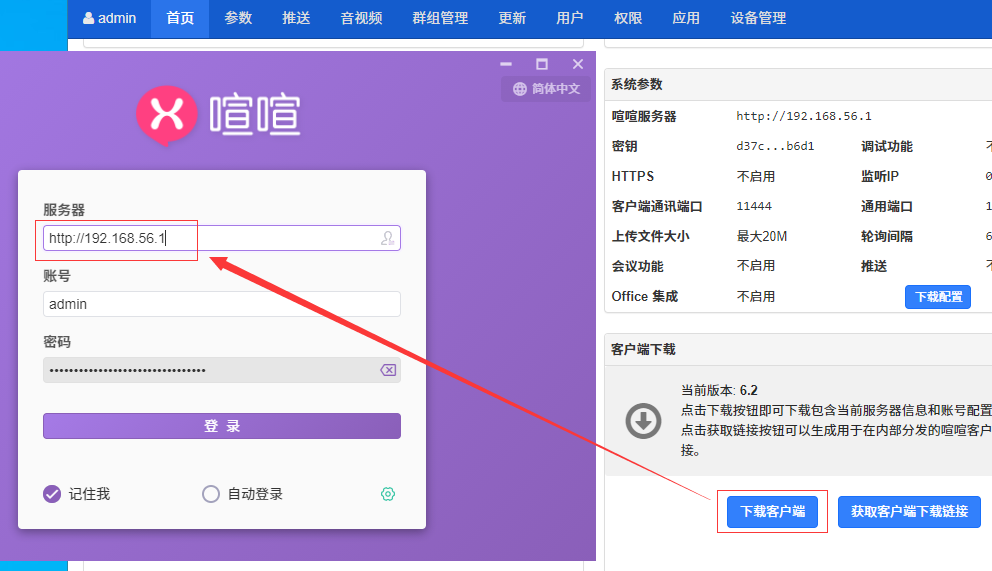
Task: Open 设备管理 in the top navigation
Action: [758, 18]
